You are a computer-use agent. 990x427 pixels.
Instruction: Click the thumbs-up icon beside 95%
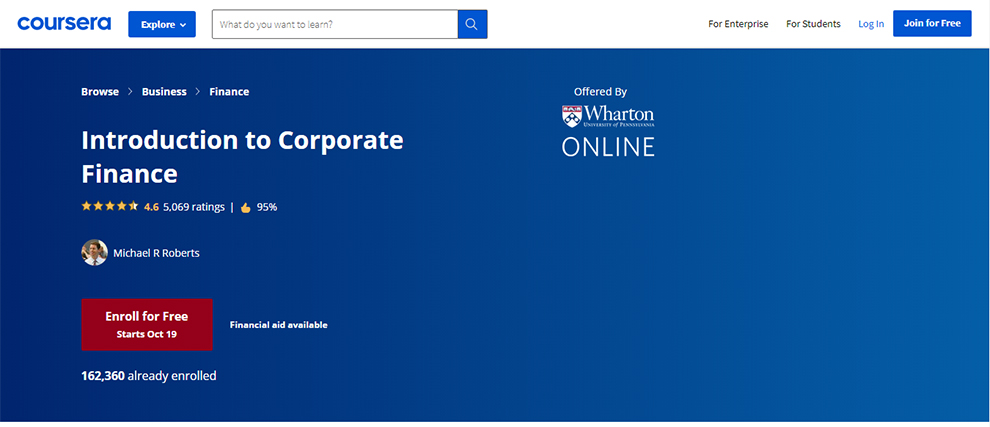point(246,207)
